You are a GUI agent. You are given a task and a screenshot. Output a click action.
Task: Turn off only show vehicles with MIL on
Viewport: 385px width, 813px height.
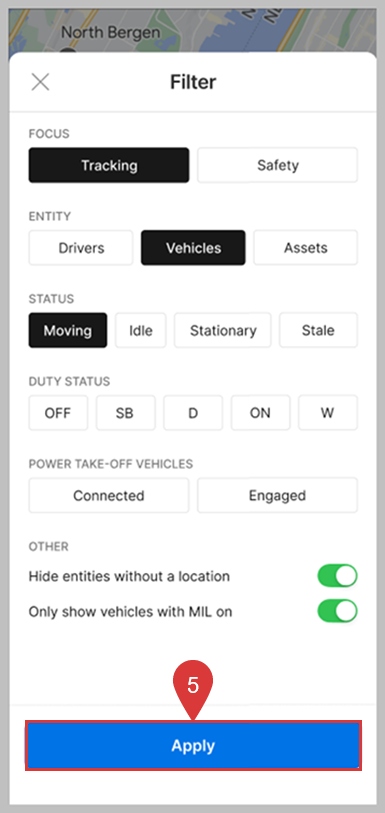click(x=337, y=611)
